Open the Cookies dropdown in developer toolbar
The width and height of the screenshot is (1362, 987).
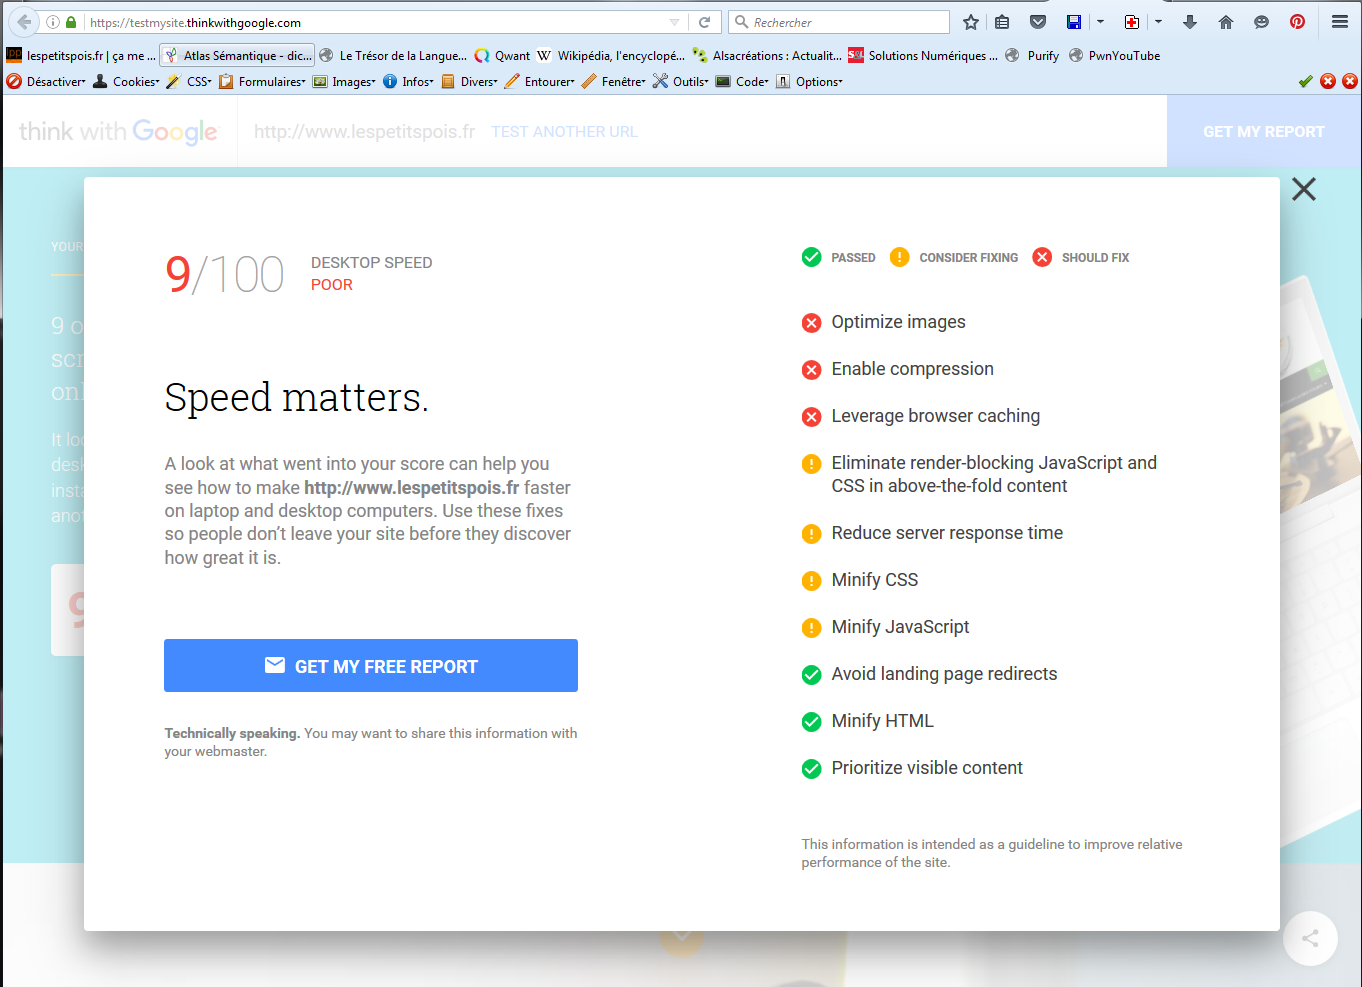pos(127,82)
